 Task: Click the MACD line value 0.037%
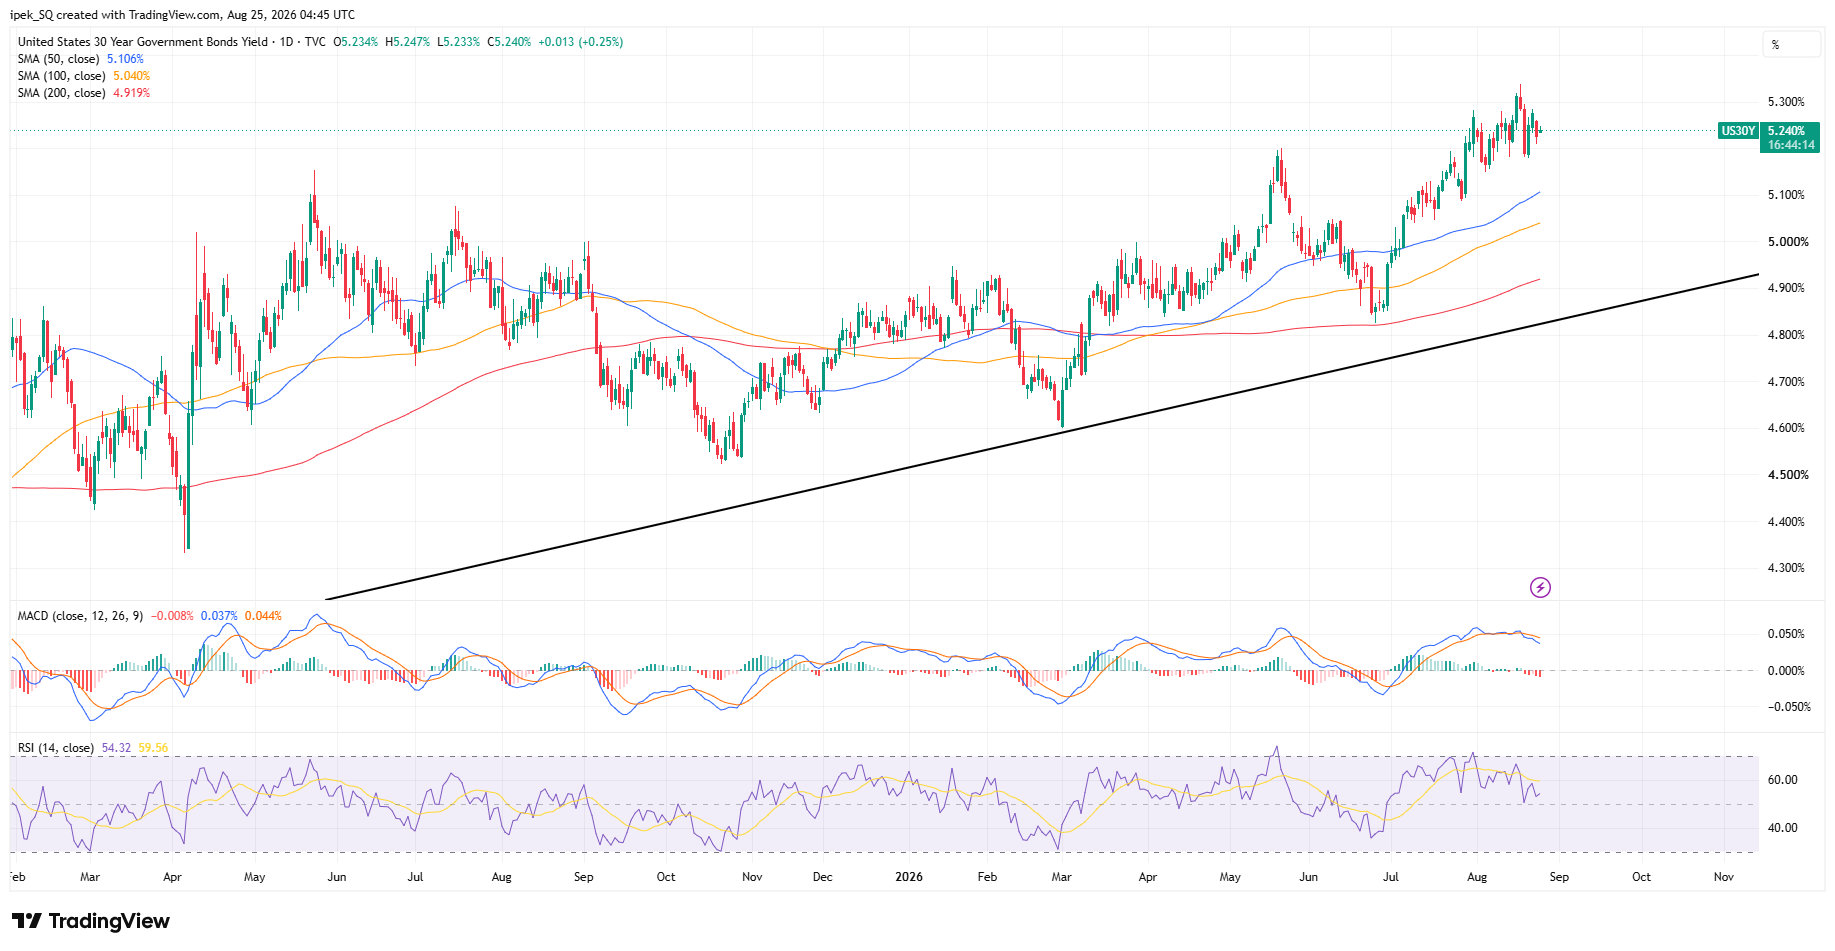click(219, 616)
